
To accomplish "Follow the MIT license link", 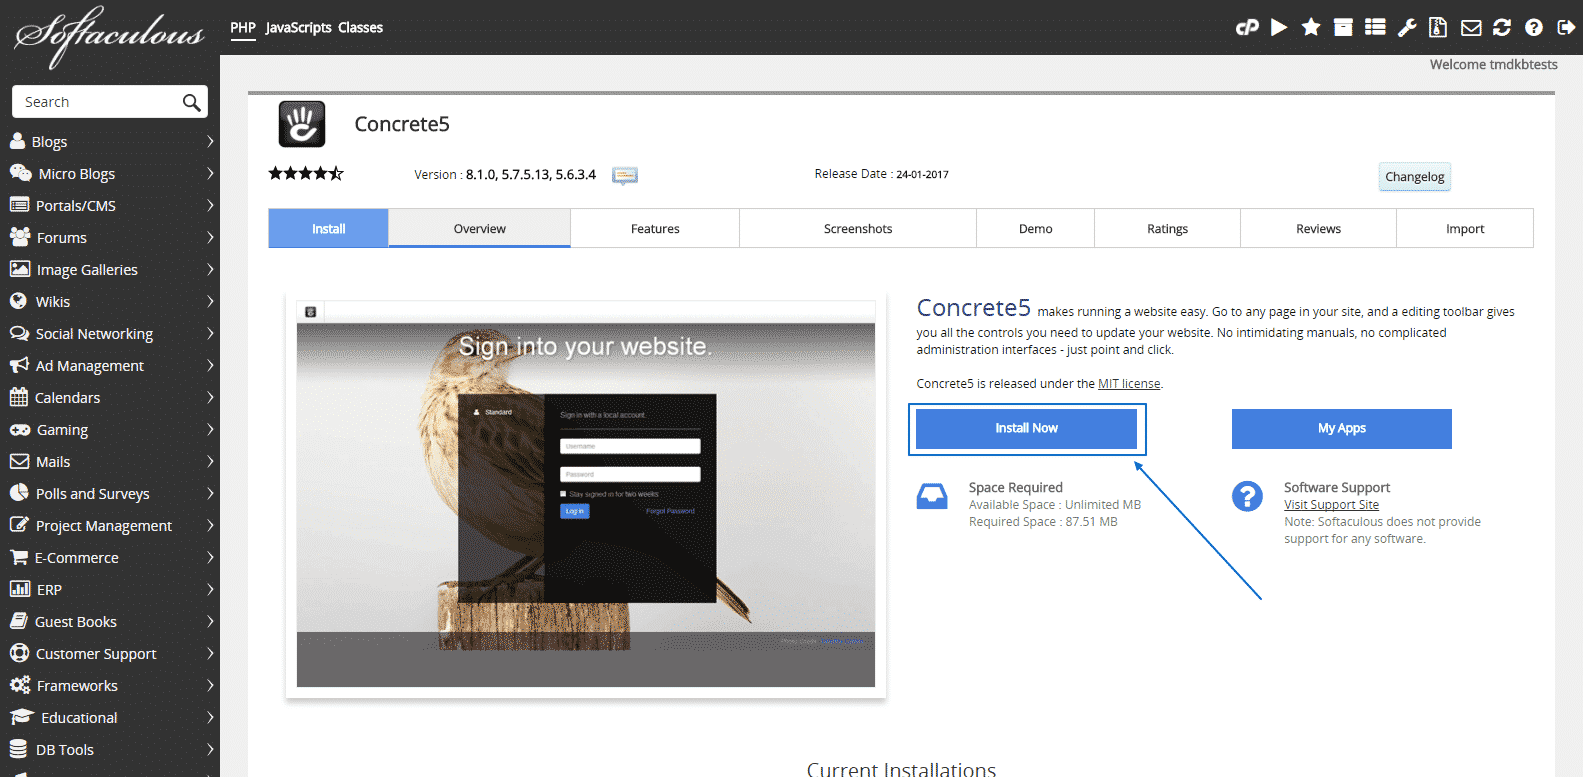I will (x=1129, y=384).
